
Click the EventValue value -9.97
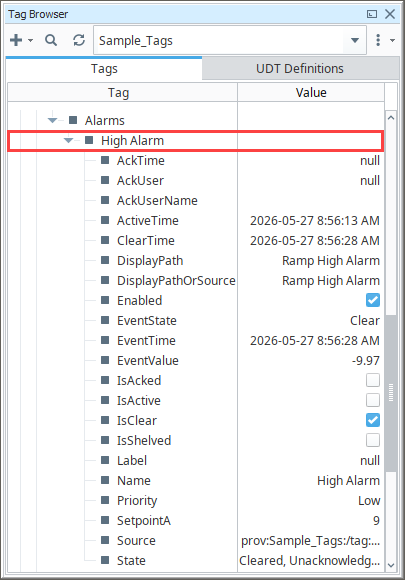pyautogui.click(x=366, y=361)
